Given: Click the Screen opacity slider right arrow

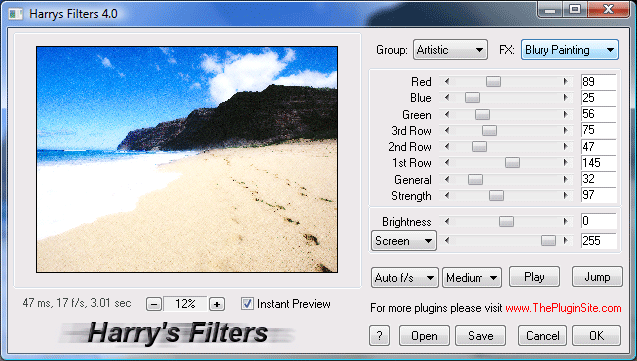Looking at the screenshot, I should click(x=566, y=241).
